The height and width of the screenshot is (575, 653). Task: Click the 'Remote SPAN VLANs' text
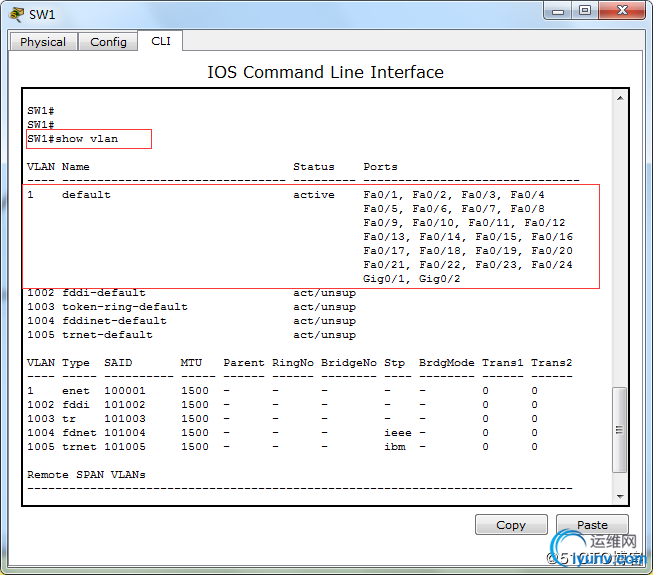coord(86,475)
